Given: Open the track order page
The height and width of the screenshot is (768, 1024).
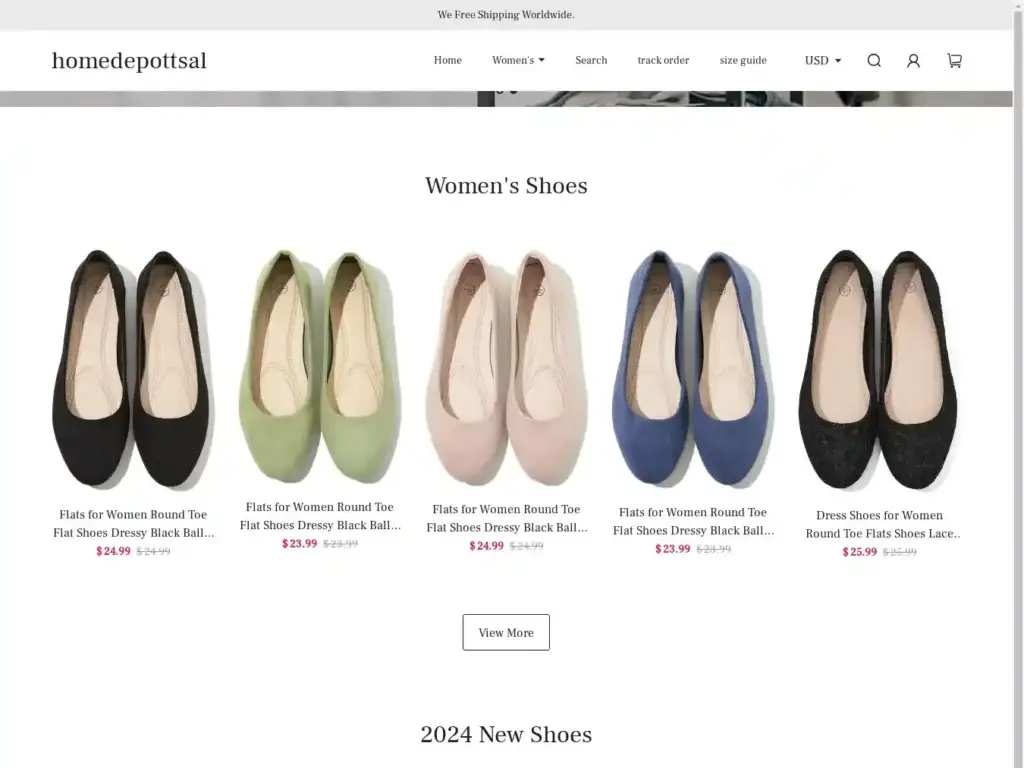Looking at the screenshot, I should (663, 61).
